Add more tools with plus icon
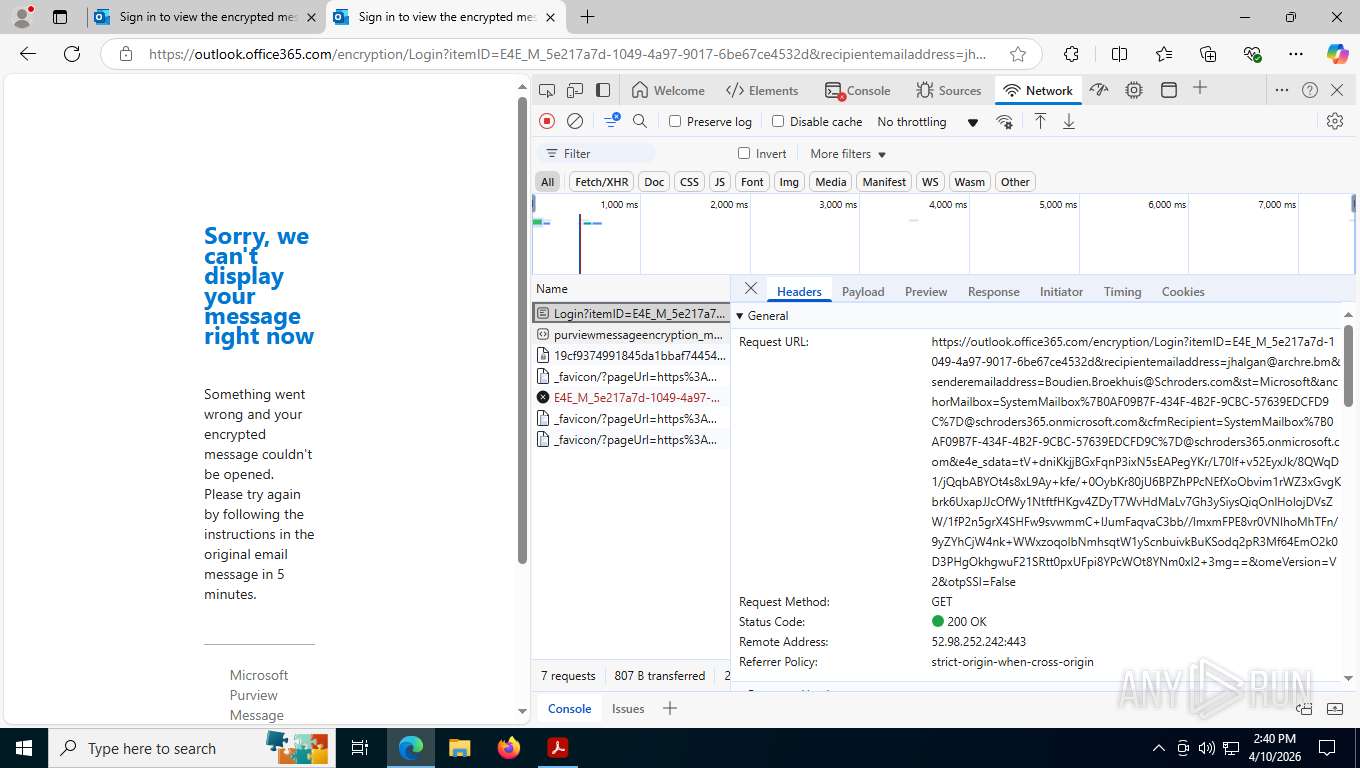This screenshot has height=768, width=1360. (1200, 88)
